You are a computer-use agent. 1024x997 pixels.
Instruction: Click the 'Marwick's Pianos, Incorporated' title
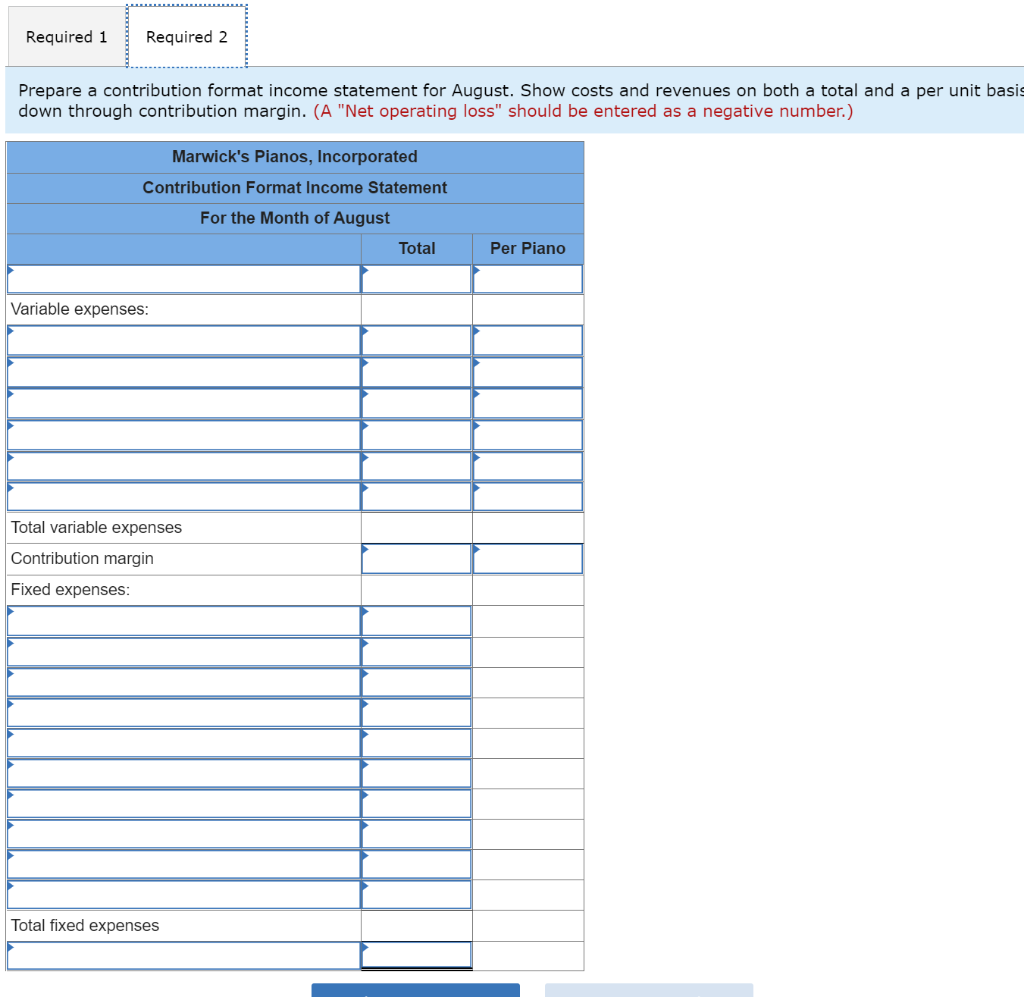coord(295,157)
